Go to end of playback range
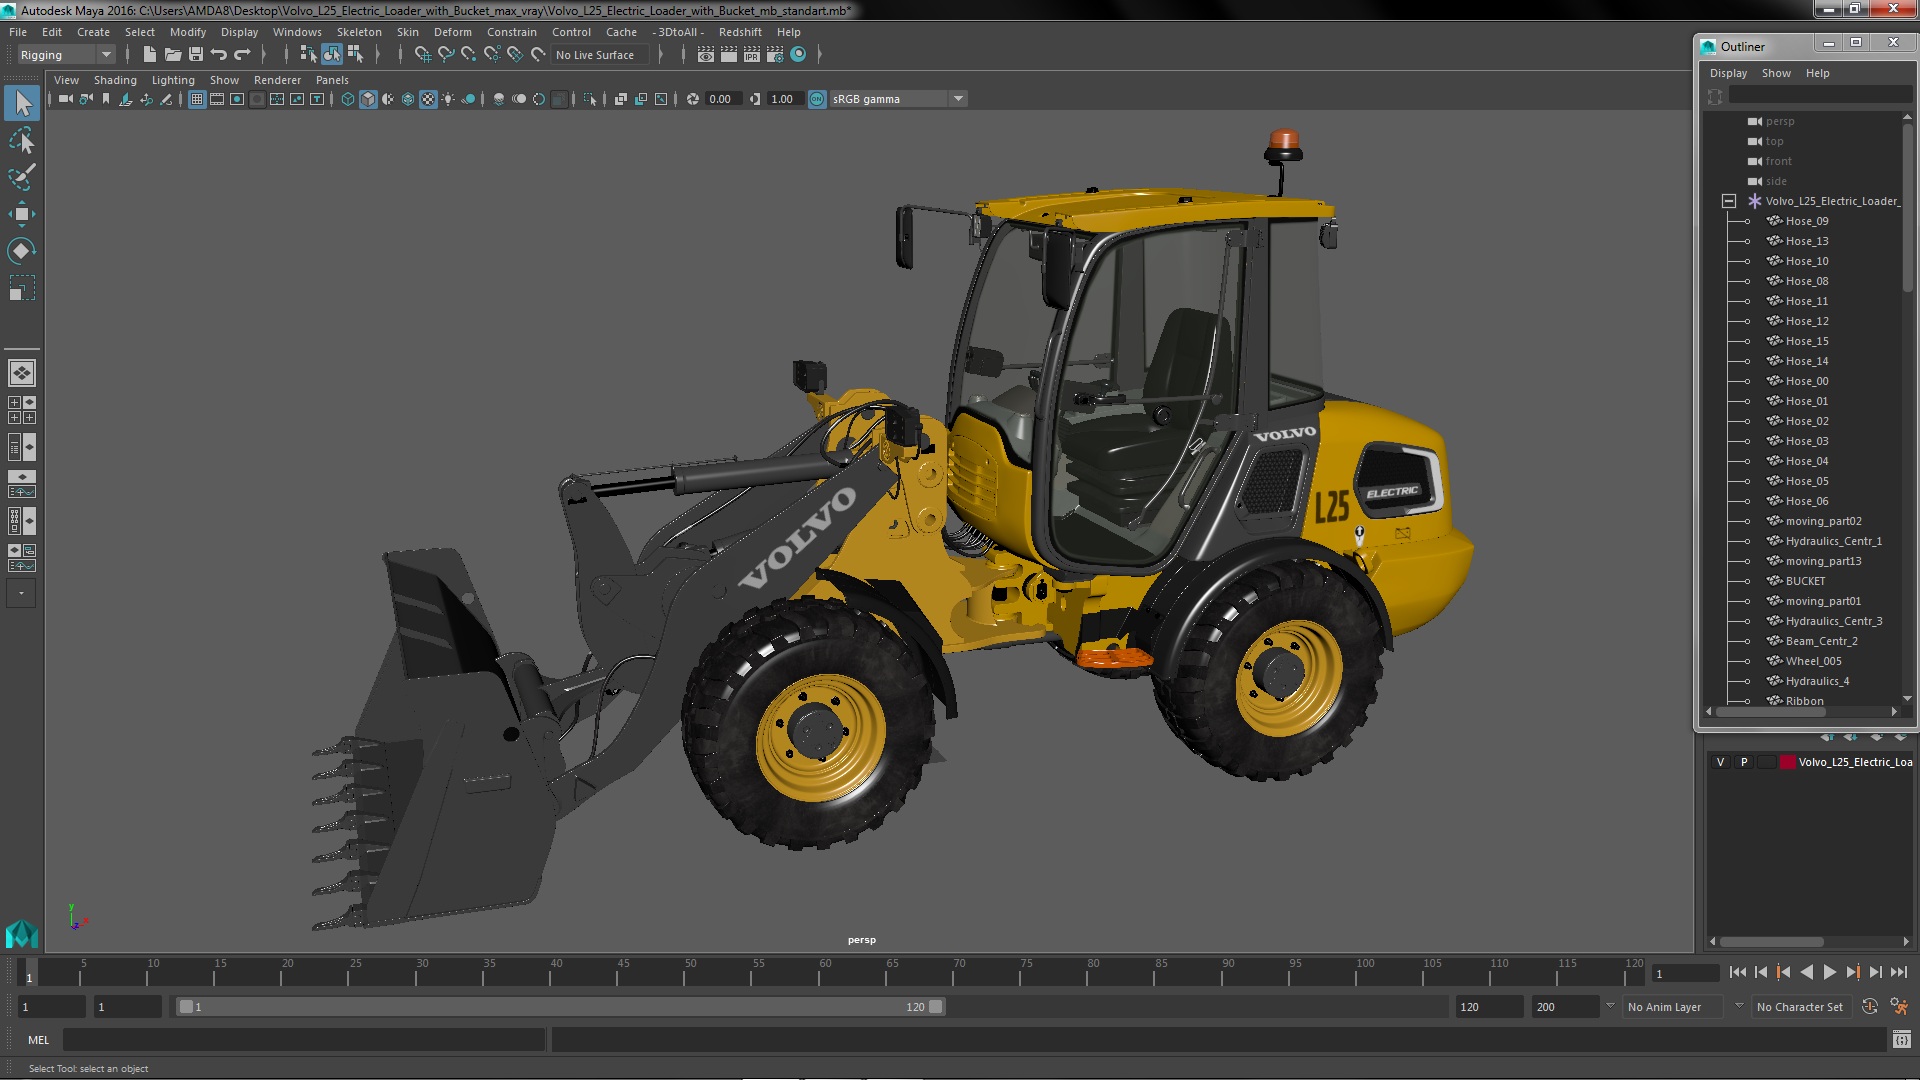The height and width of the screenshot is (1080, 1920). (1899, 972)
